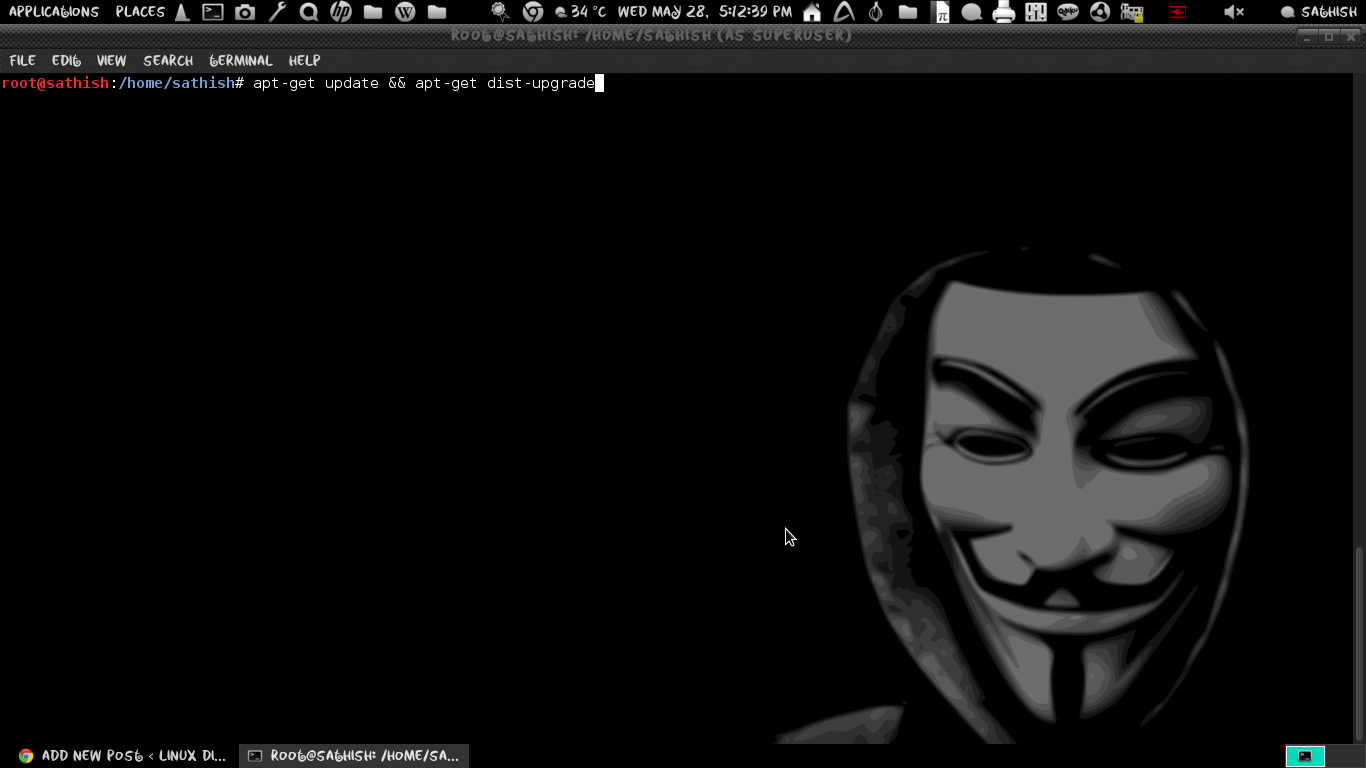Open the audio mixer icon
The width and height of the screenshot is (1366, 768).
click(1036, 12)
